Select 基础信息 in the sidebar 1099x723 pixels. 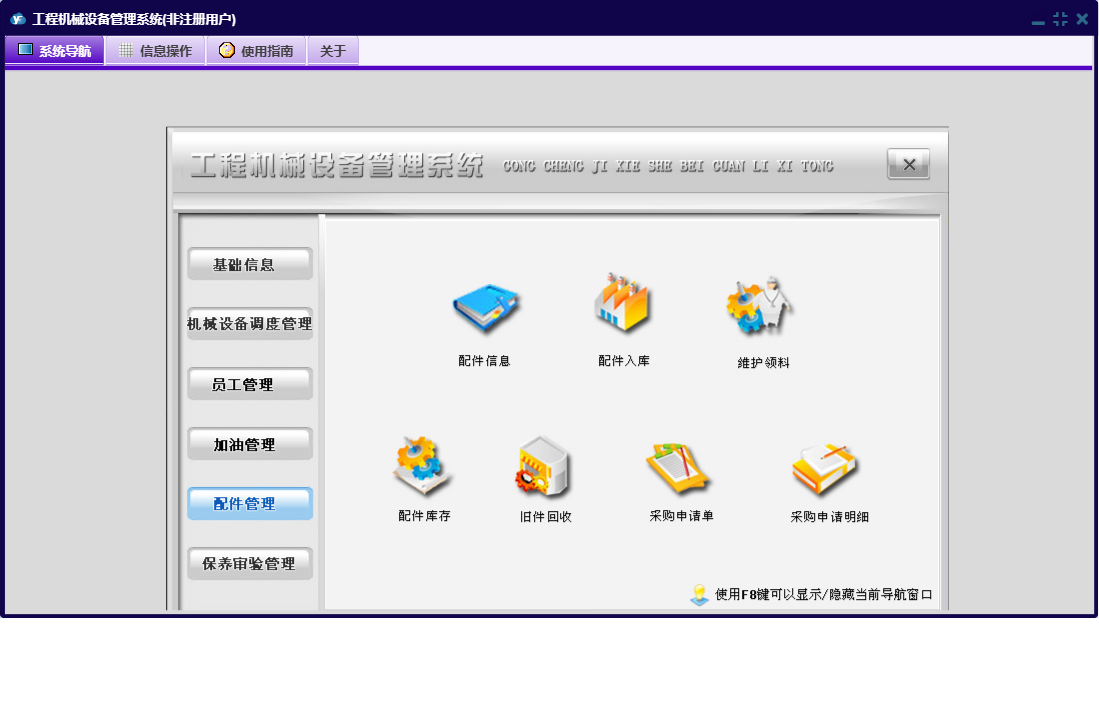coord(250,264)
